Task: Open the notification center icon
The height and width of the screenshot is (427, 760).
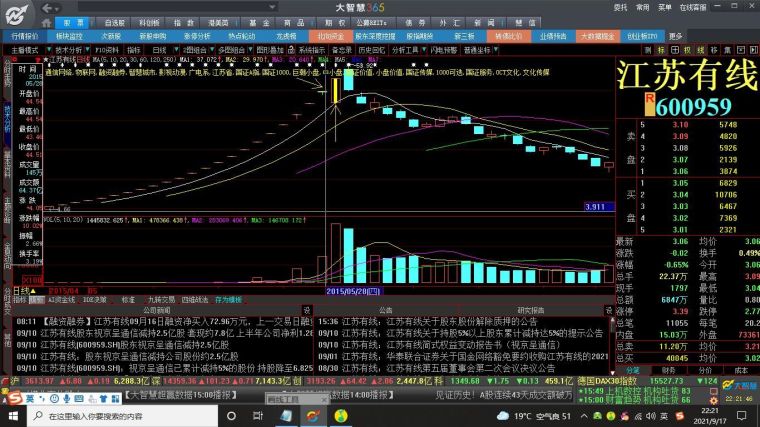Action: click(742, 416)
